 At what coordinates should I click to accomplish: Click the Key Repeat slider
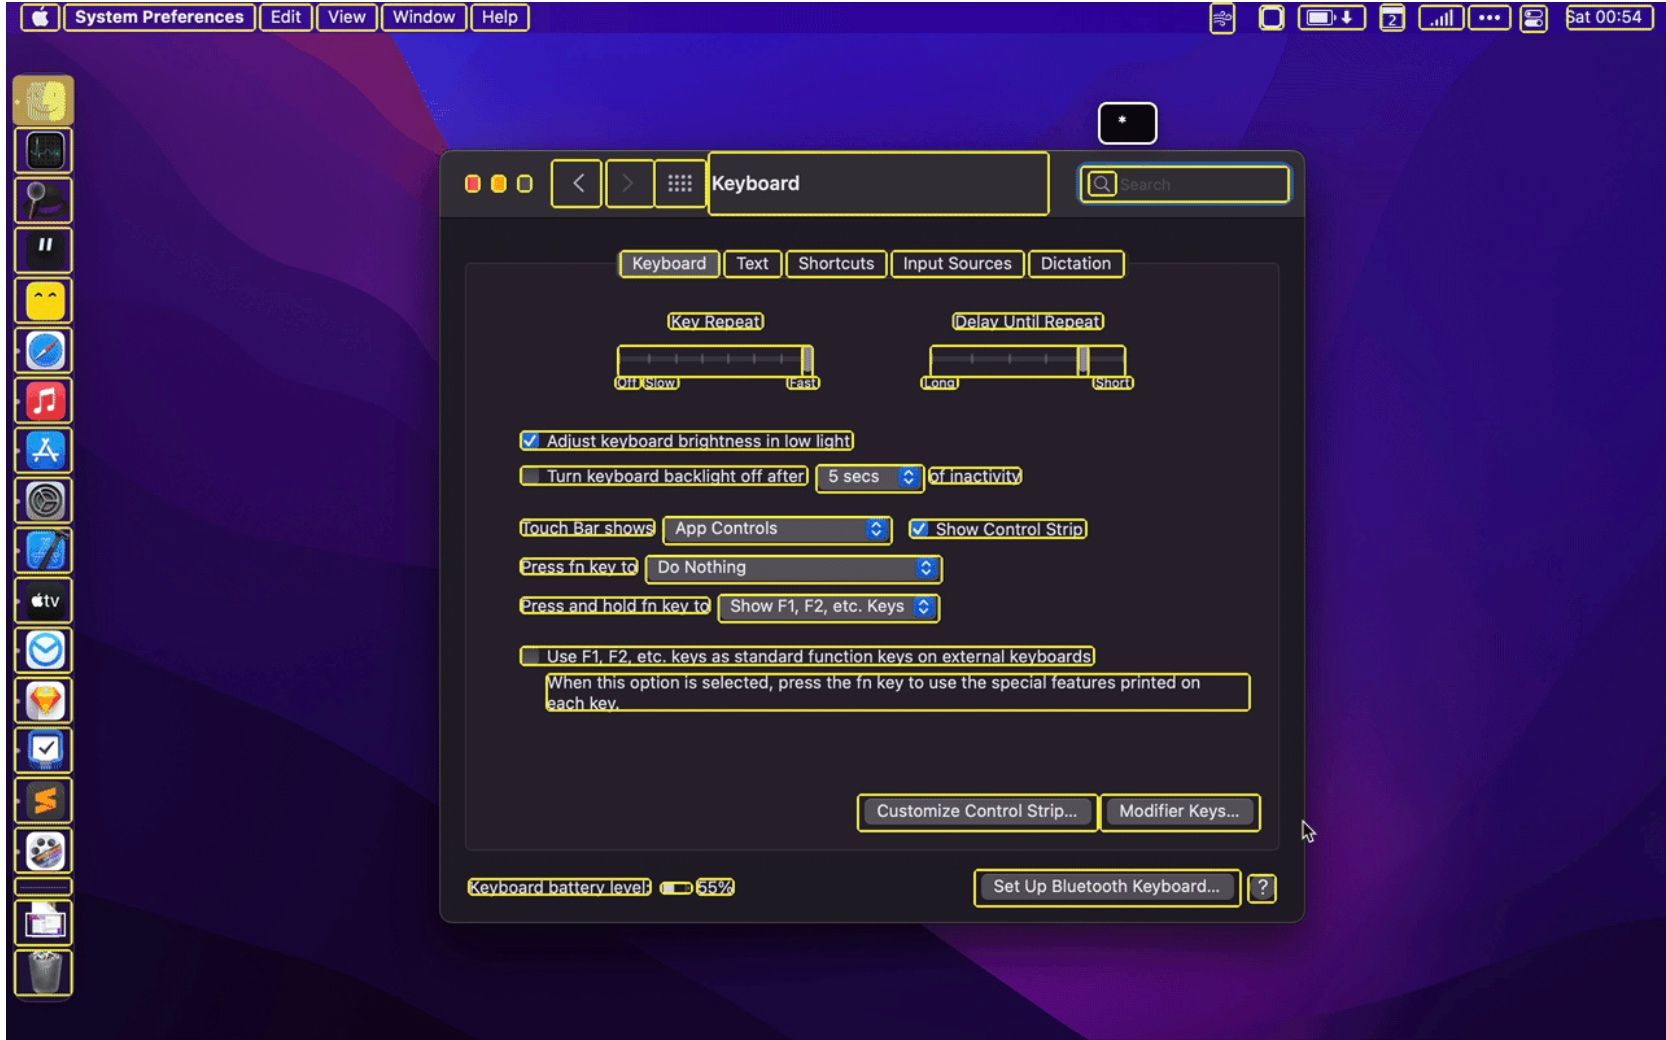tap(715, 361)
